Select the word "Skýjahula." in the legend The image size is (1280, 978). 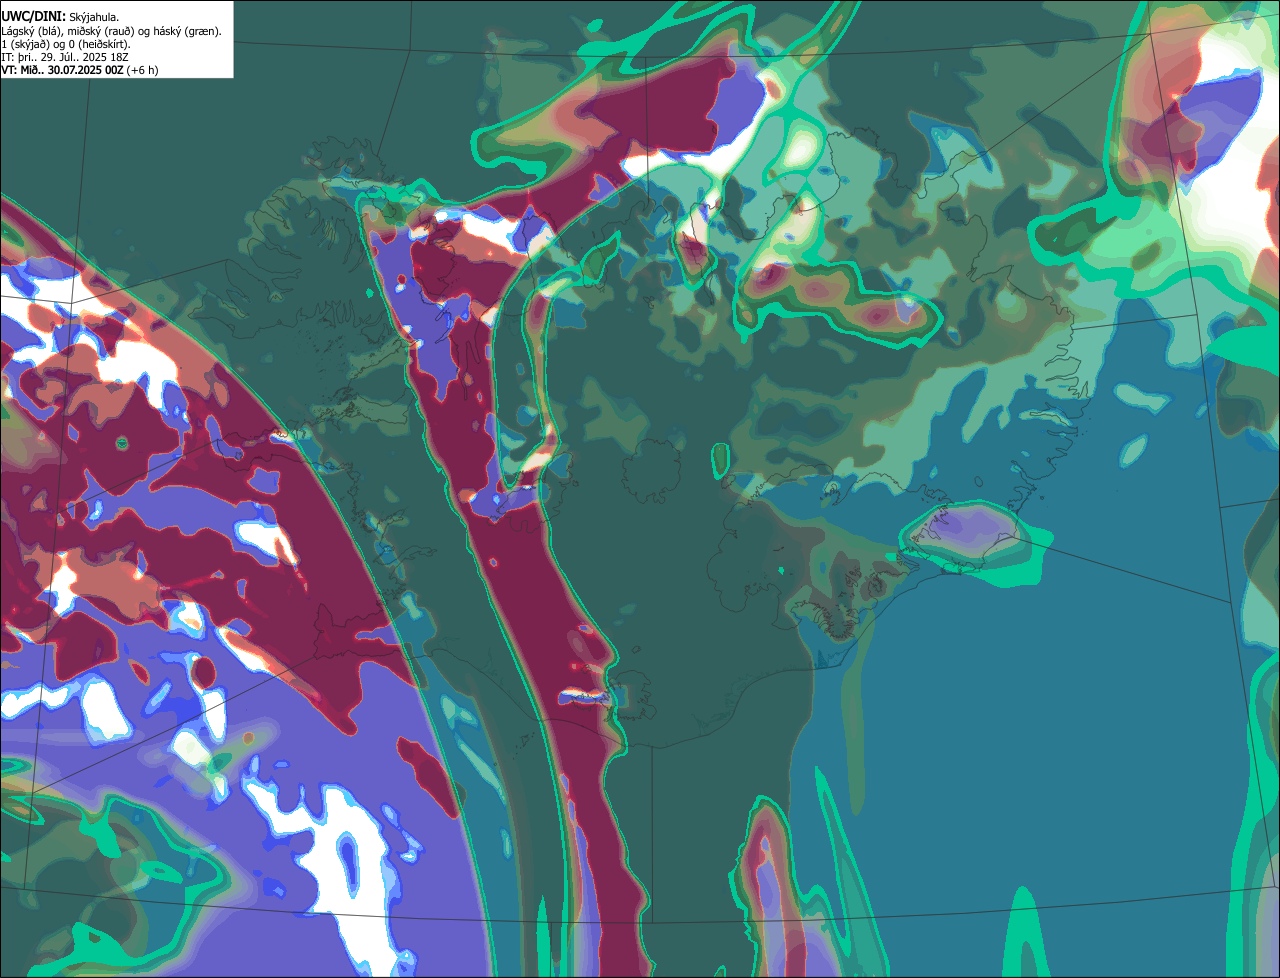pyautogui.click(x=94, y=18)
